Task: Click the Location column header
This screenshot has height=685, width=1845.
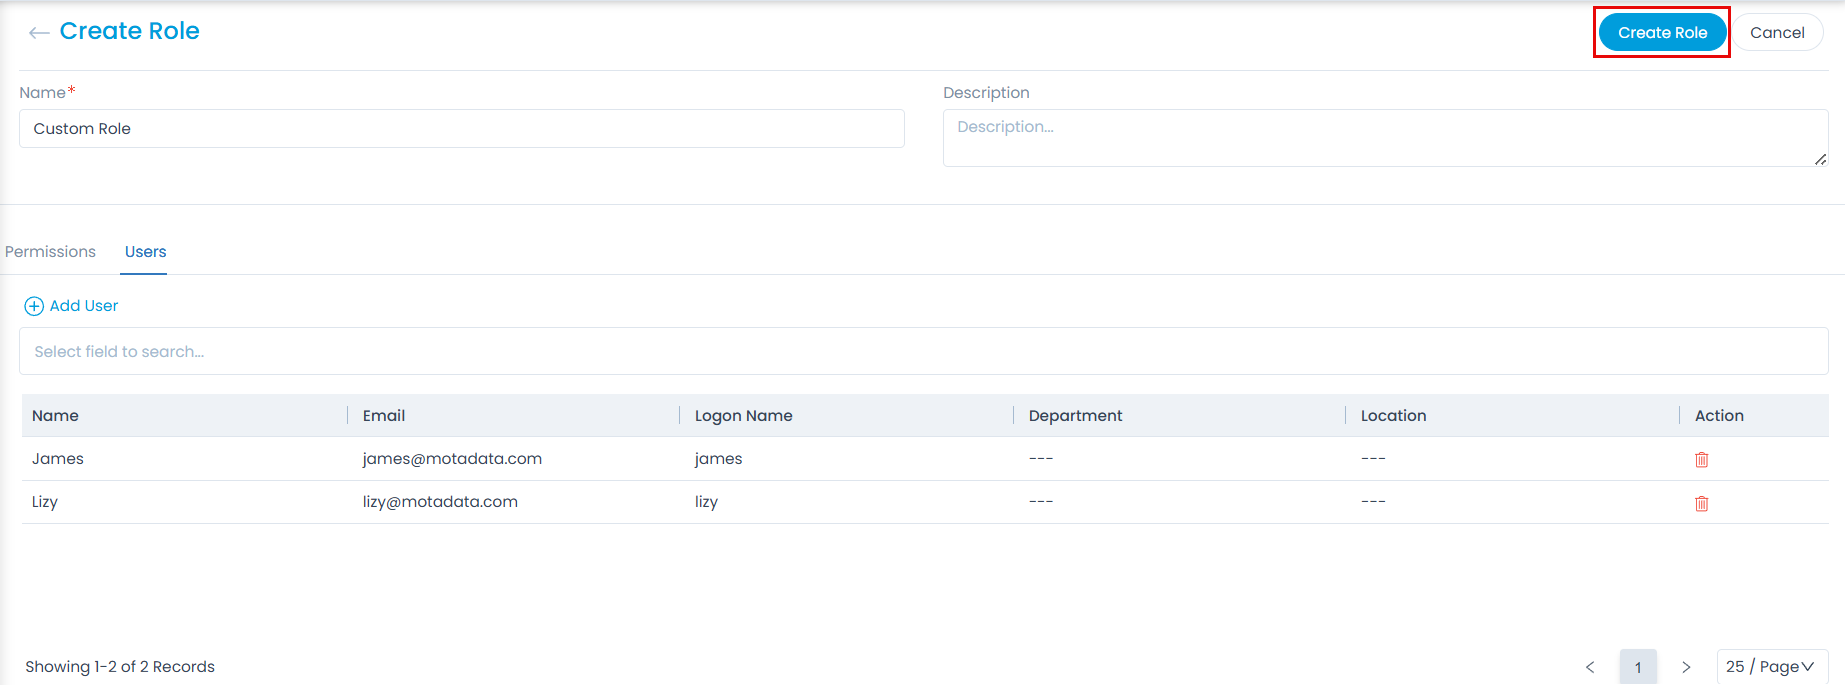Action: click(x=1393, y=416)
